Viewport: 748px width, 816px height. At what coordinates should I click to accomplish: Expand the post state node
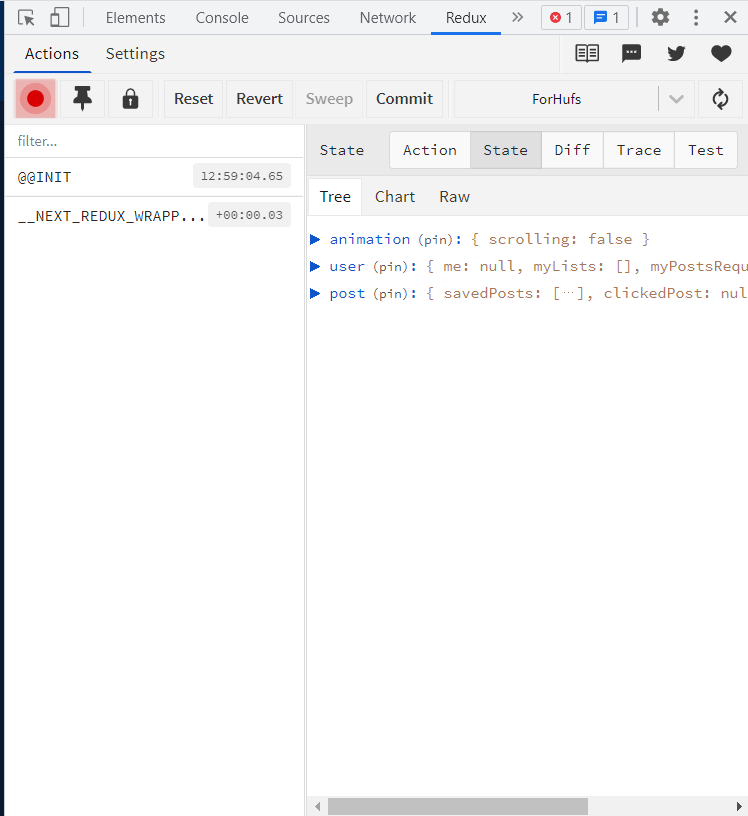315,294
